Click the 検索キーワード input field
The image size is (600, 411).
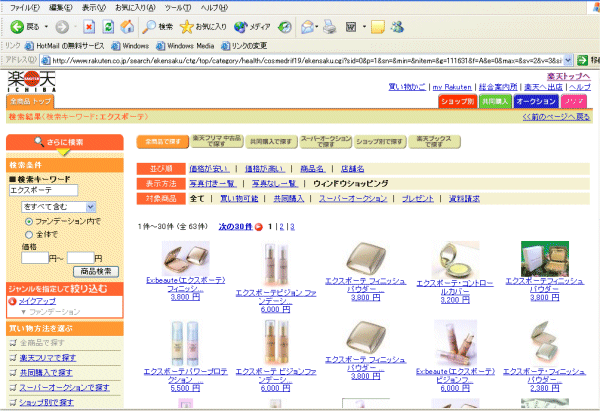(43, 190)
